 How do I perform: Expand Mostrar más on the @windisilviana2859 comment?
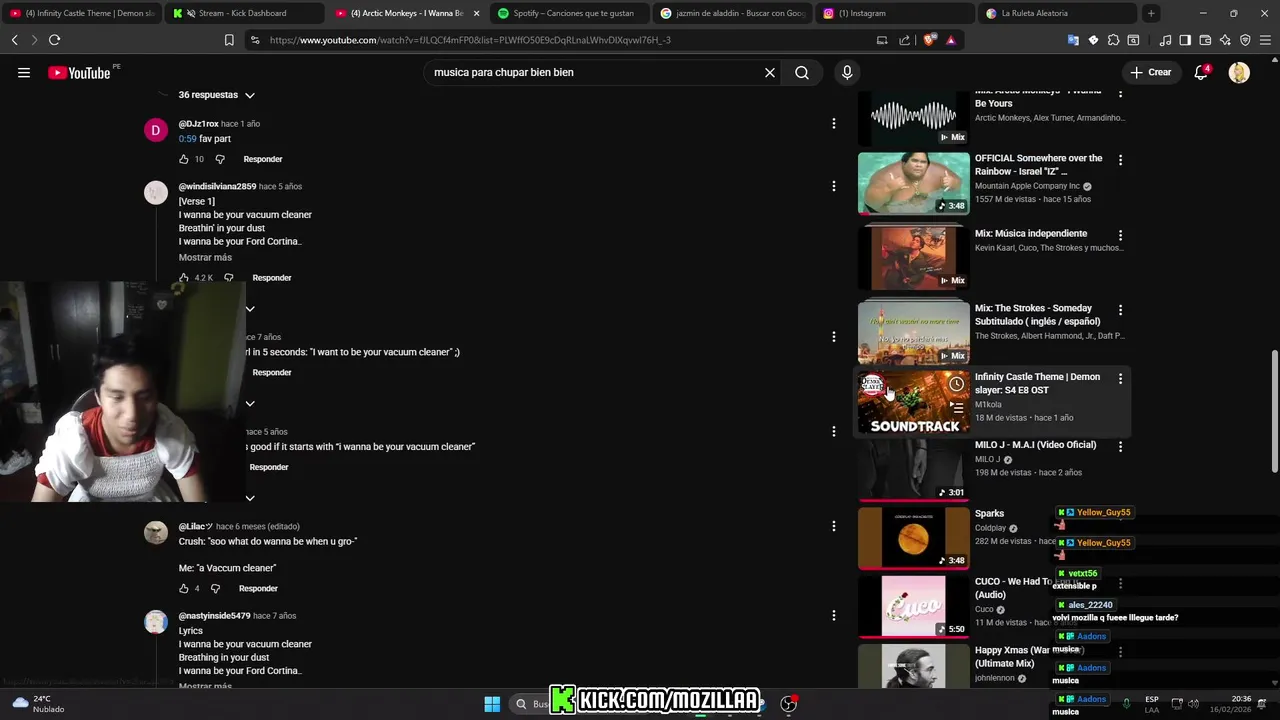pos(205,257)
